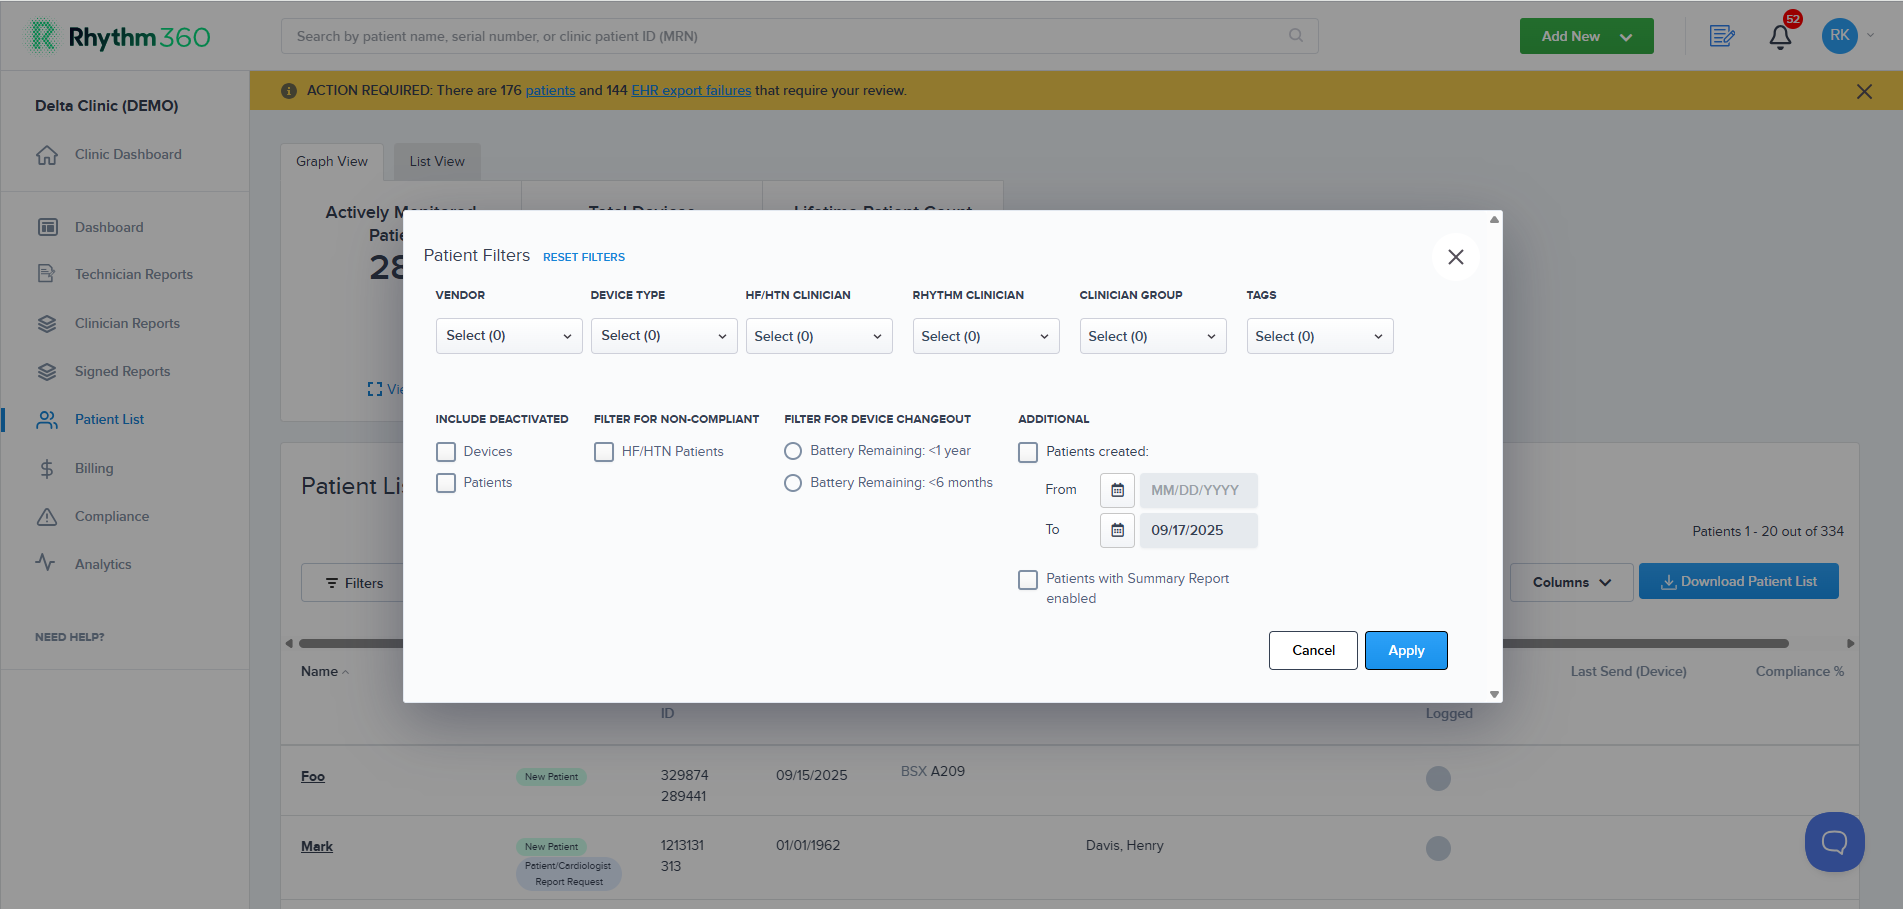Expand the Tags select dropdown
Image resolution: width=1903 pixels, height=909 pixels.
pos(1320,336)
